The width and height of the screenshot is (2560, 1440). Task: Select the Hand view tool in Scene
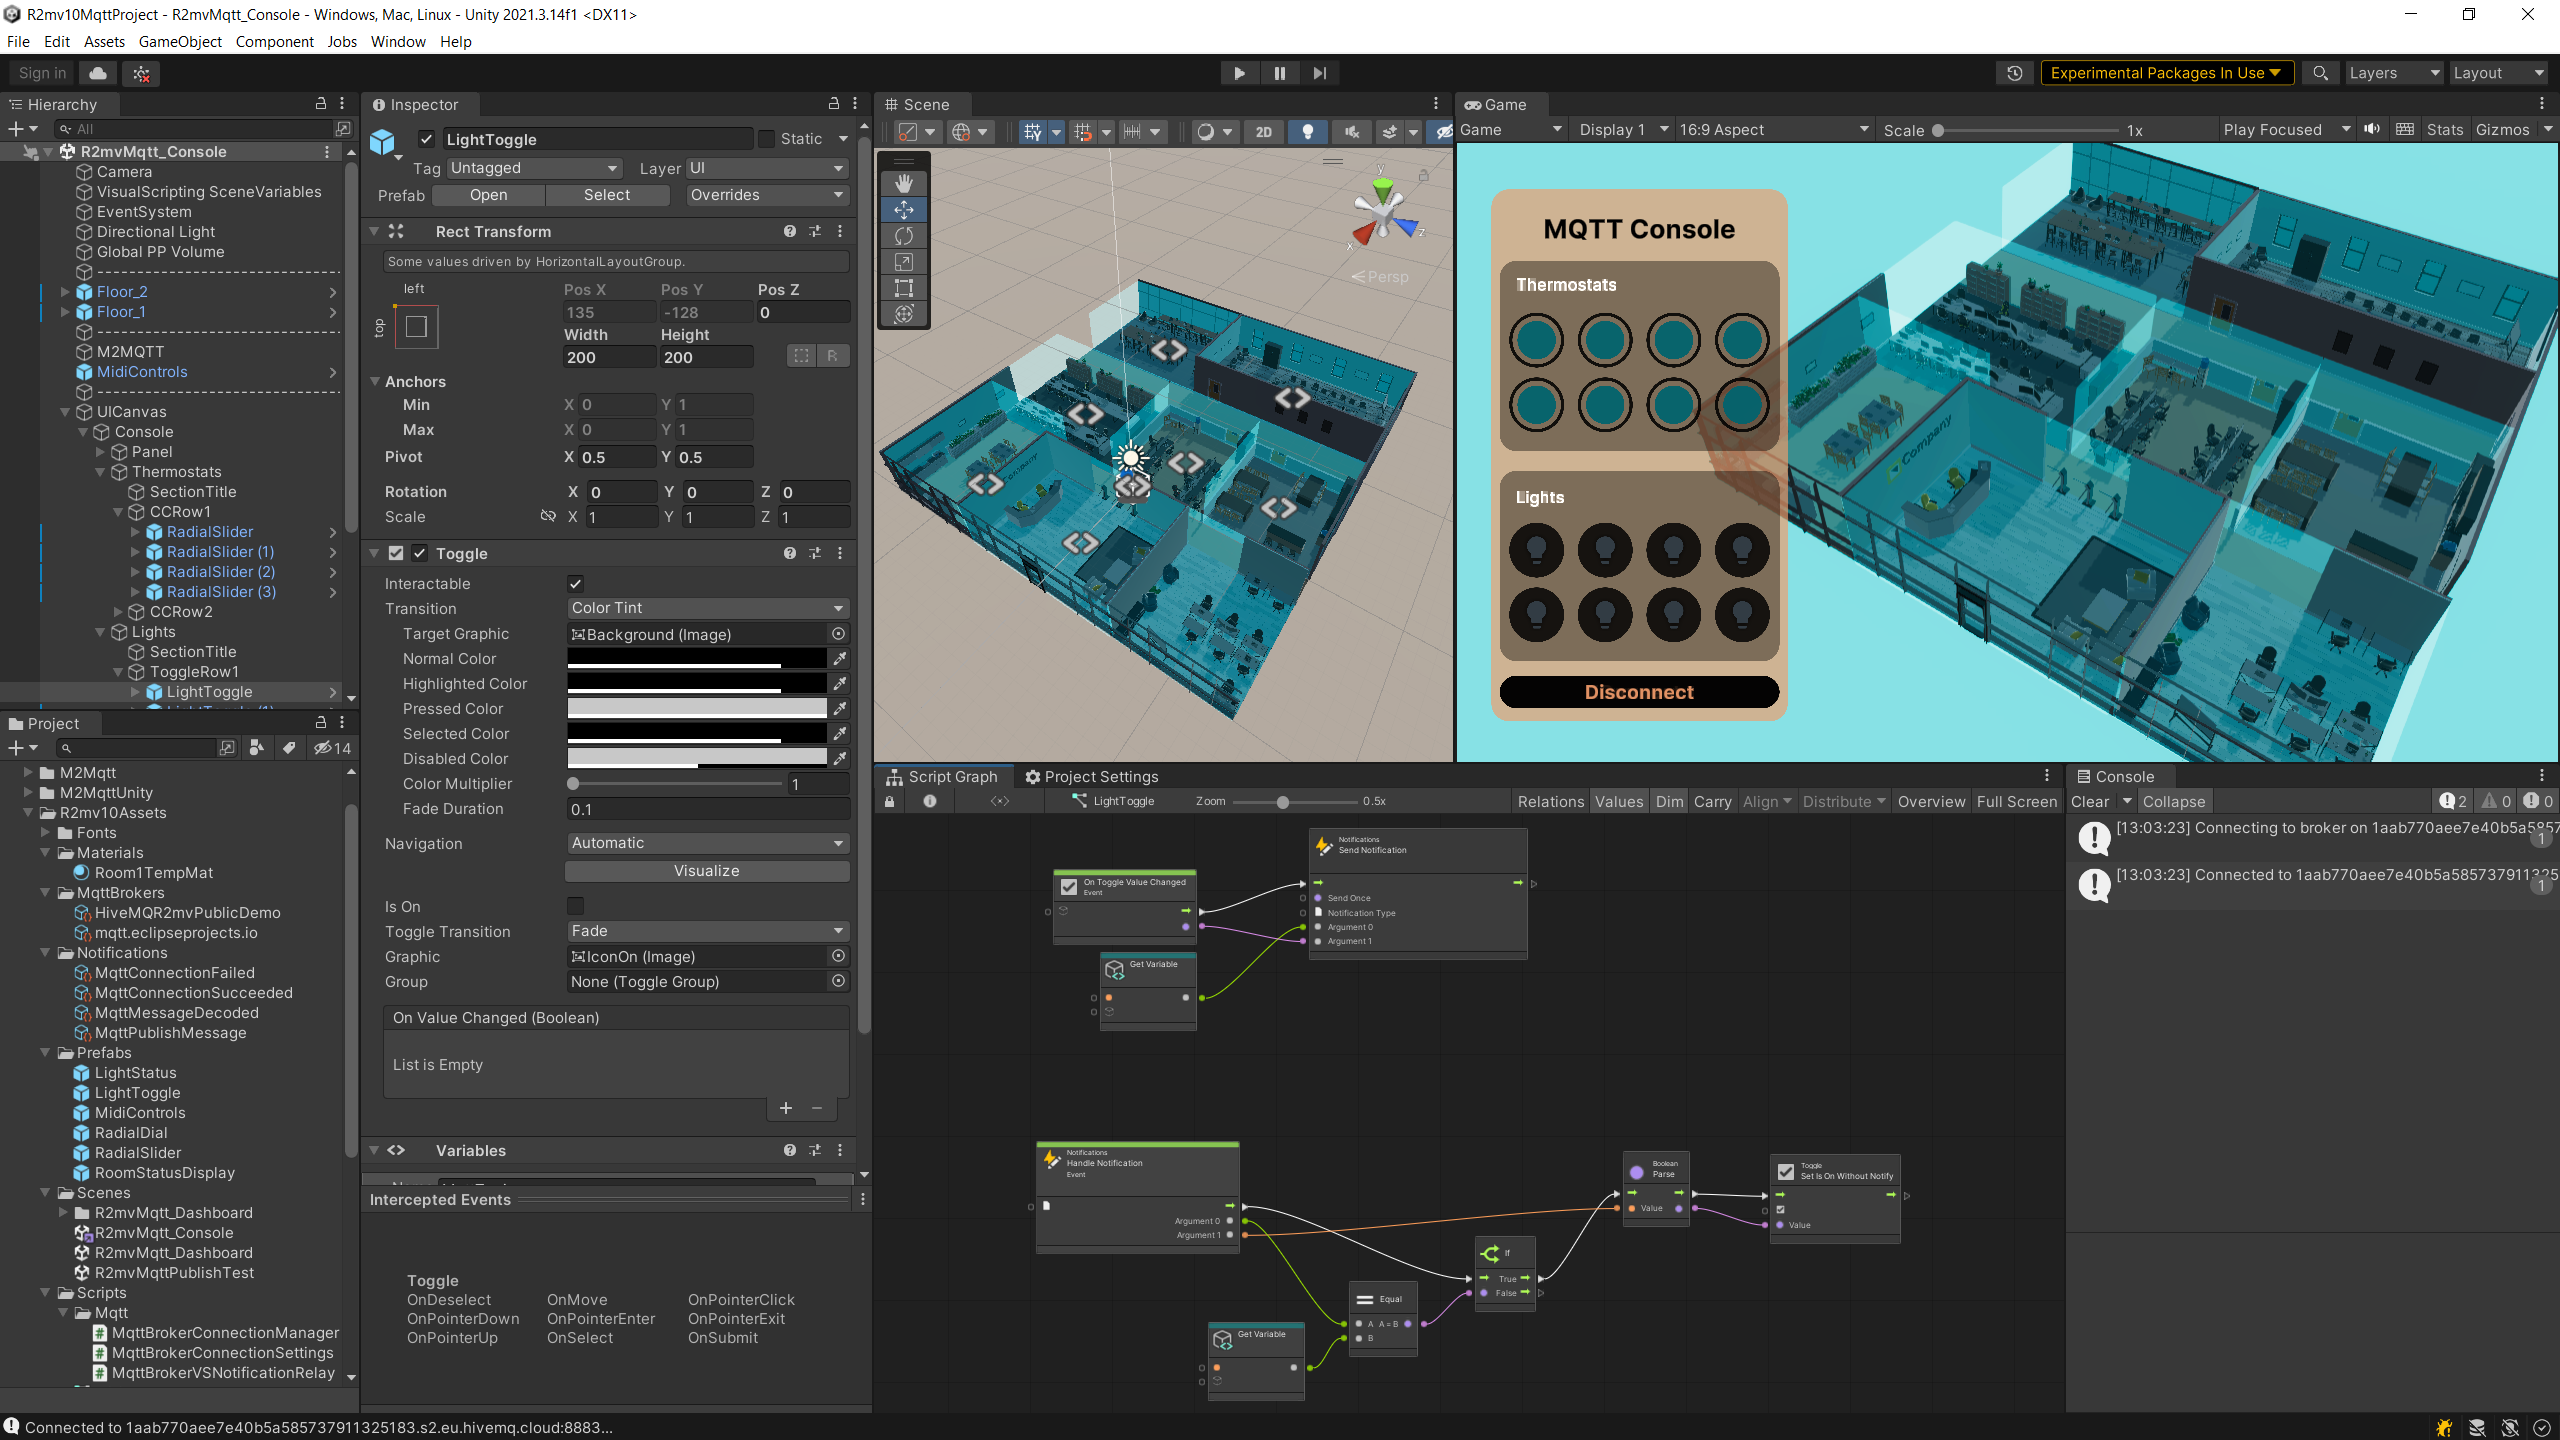click(x=904, y=183)
